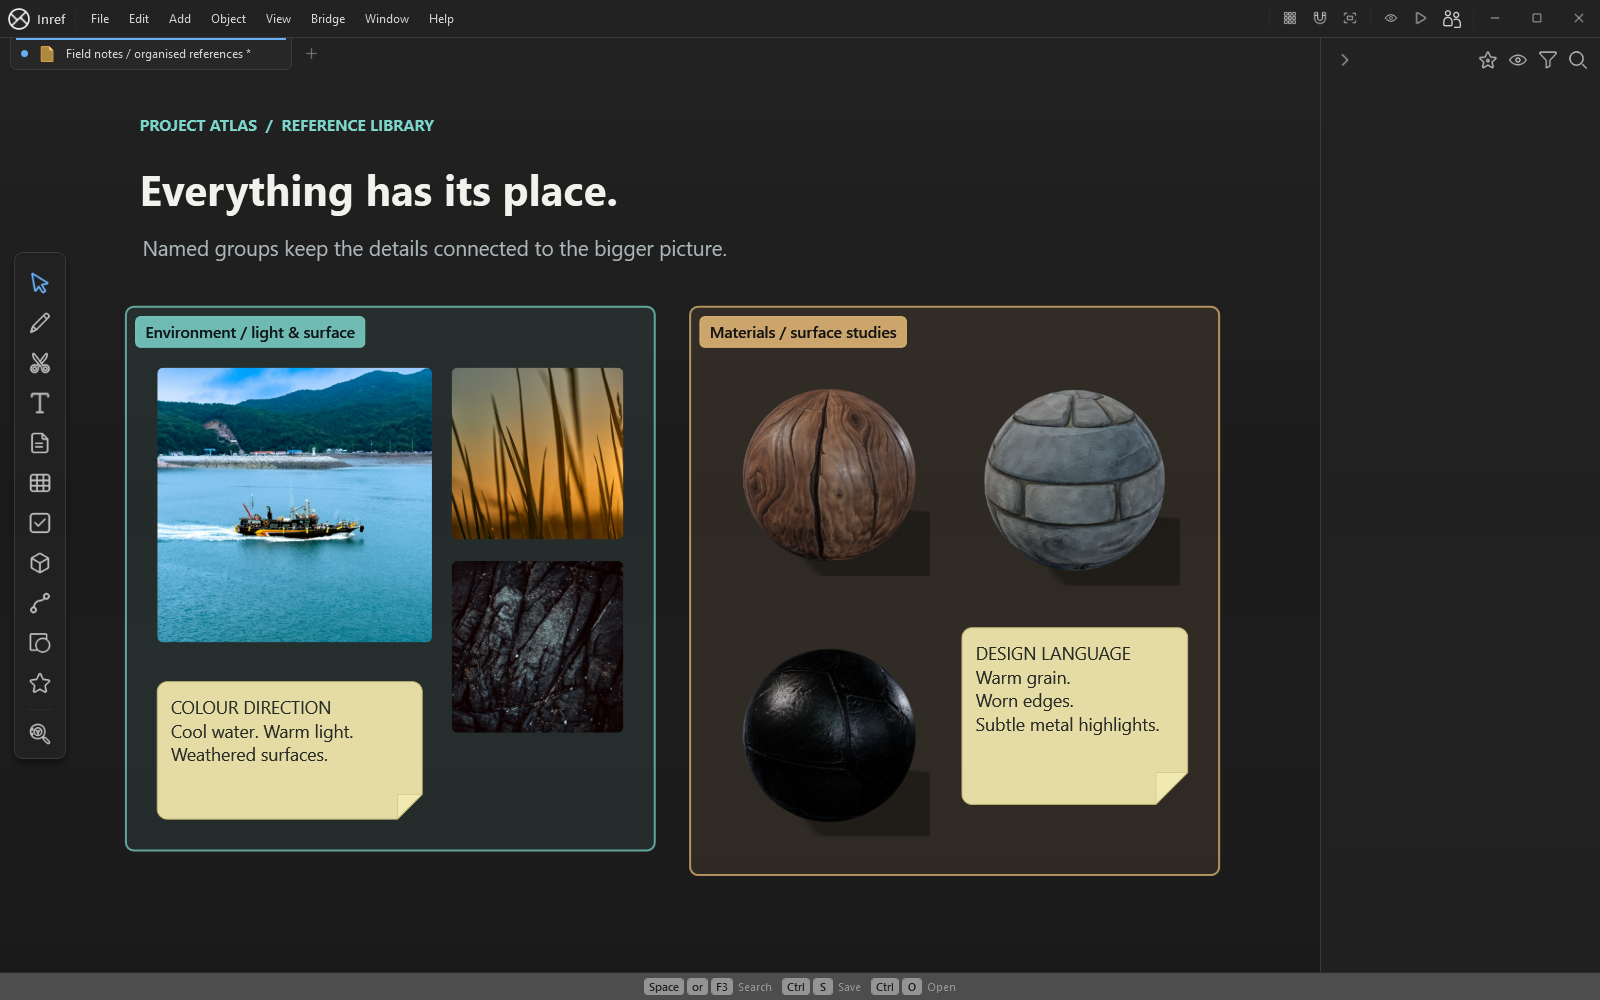Open the Help menu
Screen dimensions: 1600x1000
[x=441, y=19]
